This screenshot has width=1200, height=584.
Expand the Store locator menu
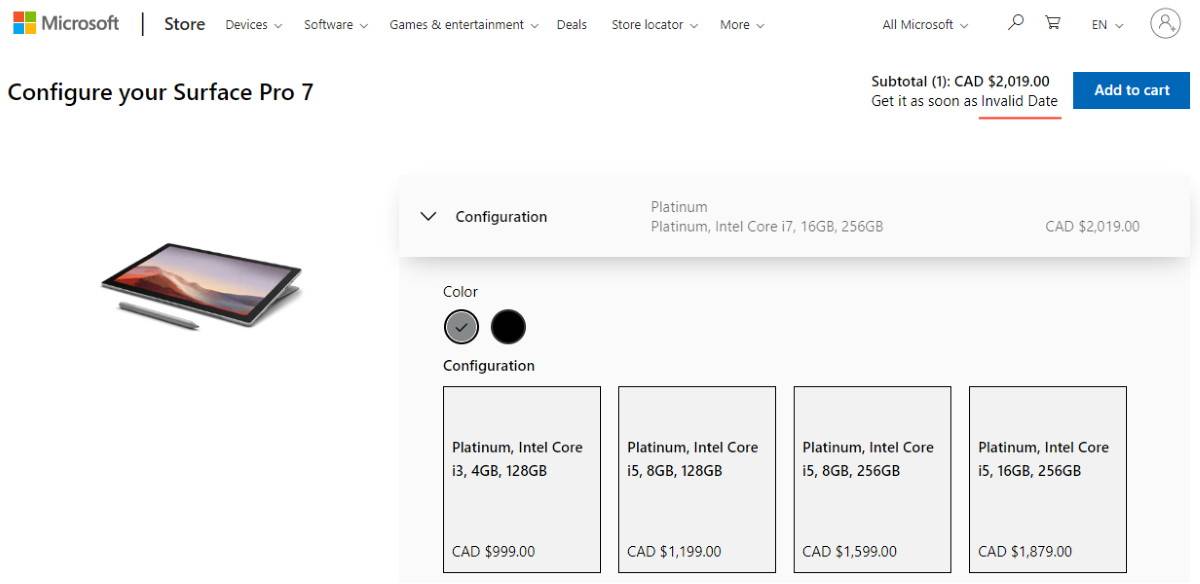(x=655, y=25)
